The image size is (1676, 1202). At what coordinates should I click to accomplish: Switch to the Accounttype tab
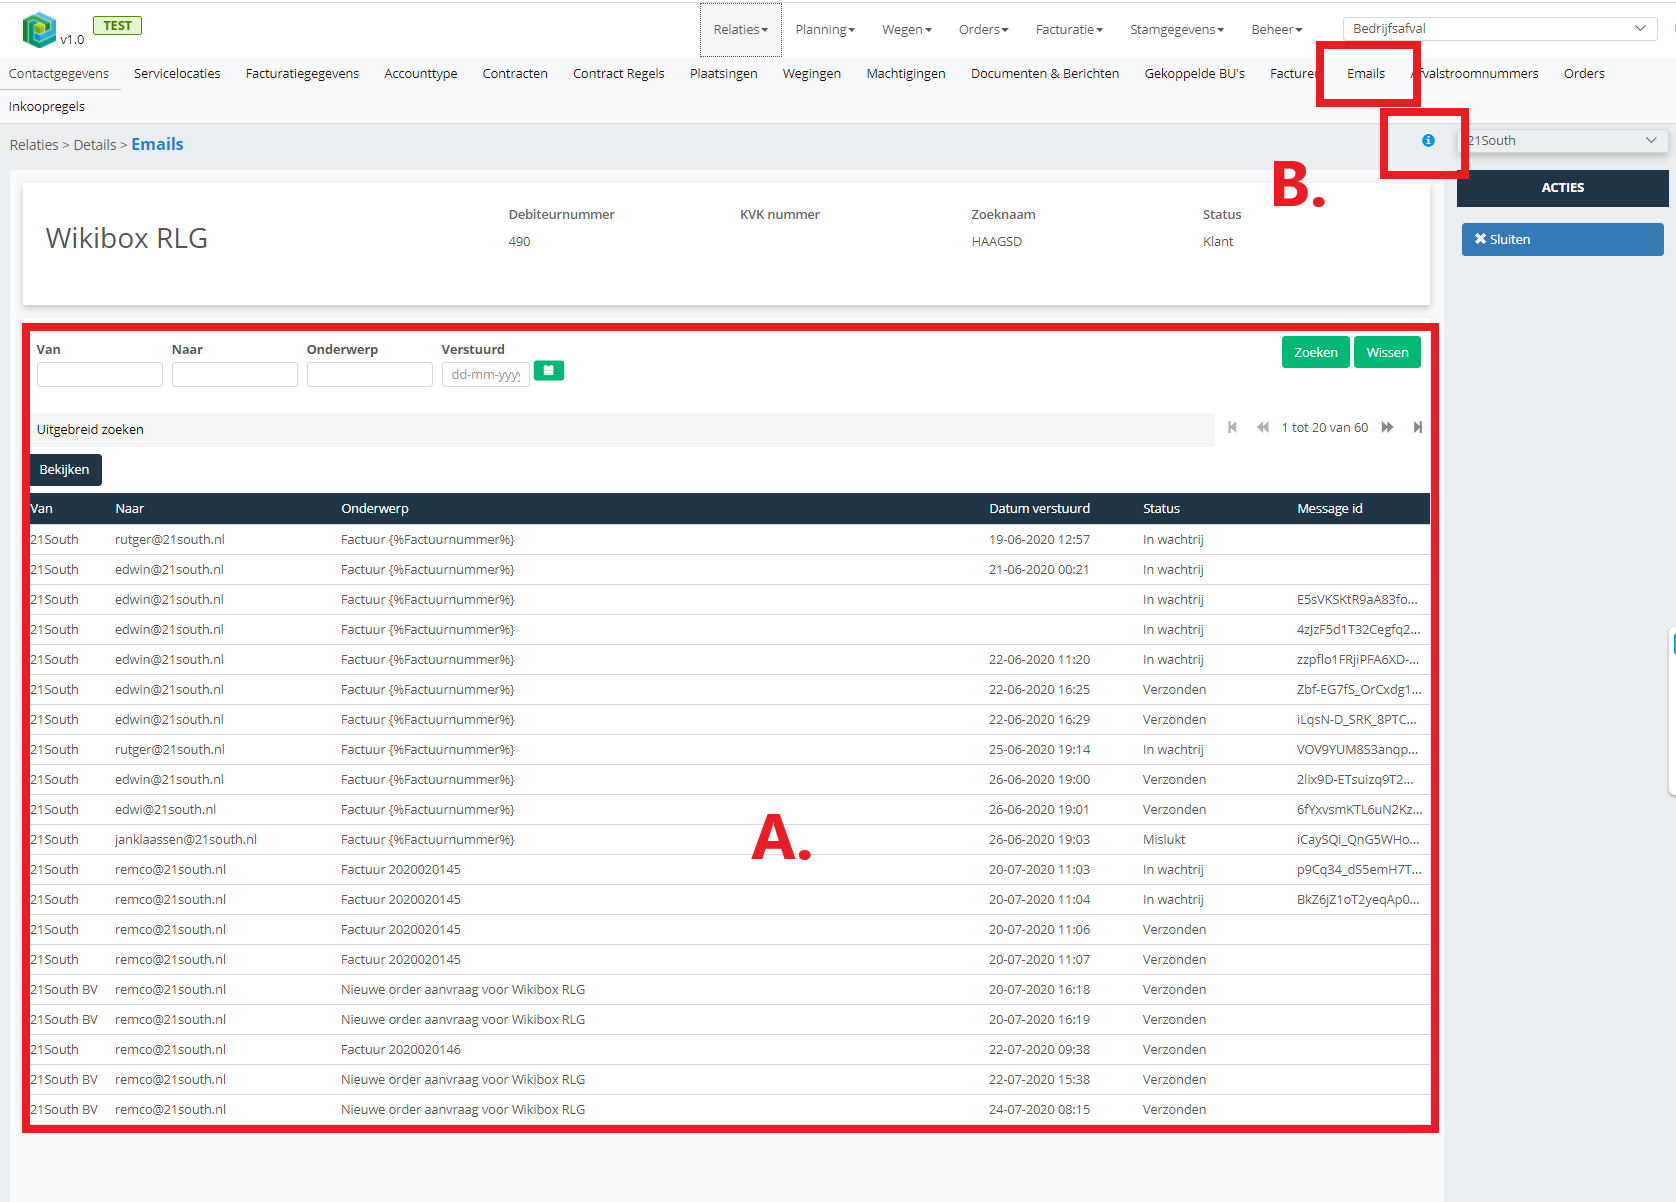[421, 74]
